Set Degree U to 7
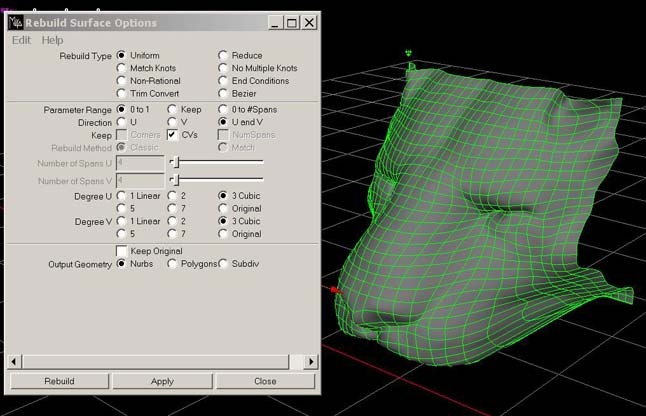Viewport: 646px width, 416px height. tap(172, 208)
